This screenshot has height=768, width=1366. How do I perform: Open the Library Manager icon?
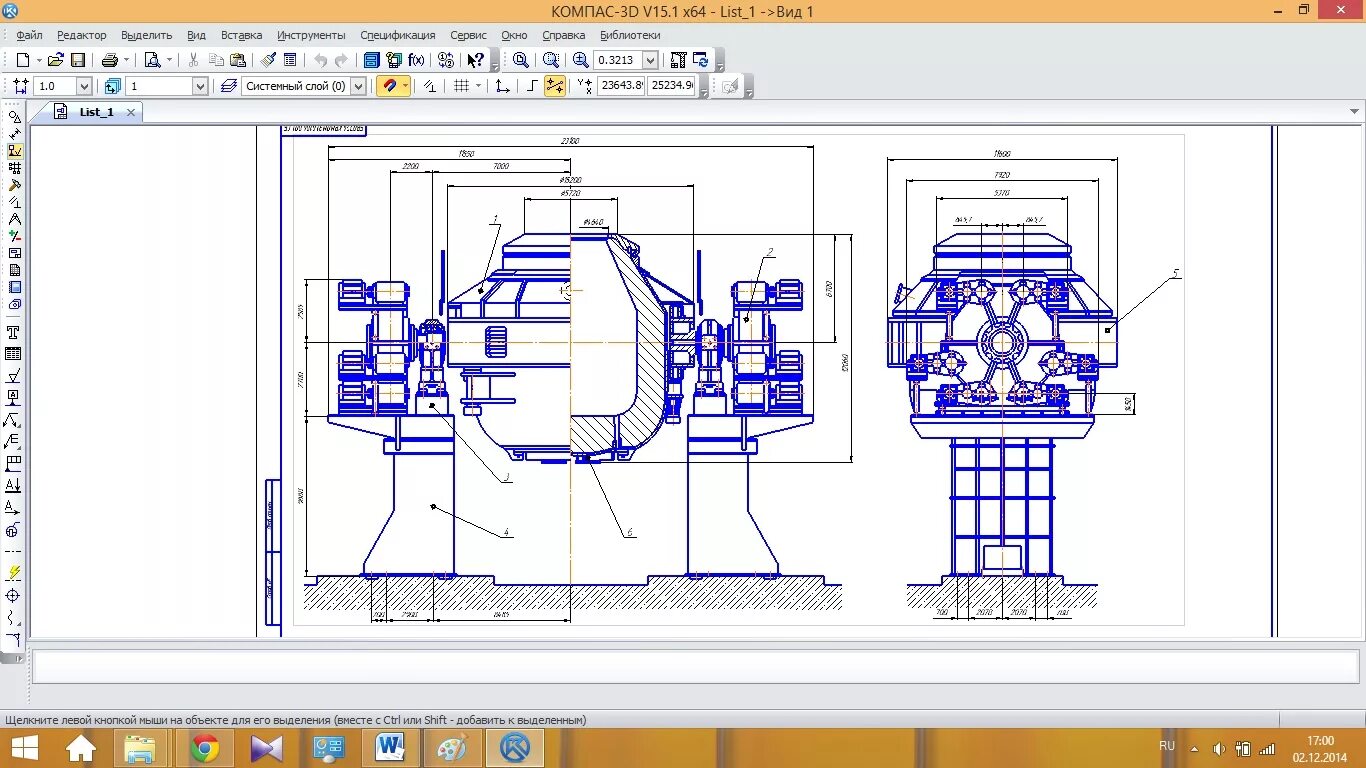[372, 60]
